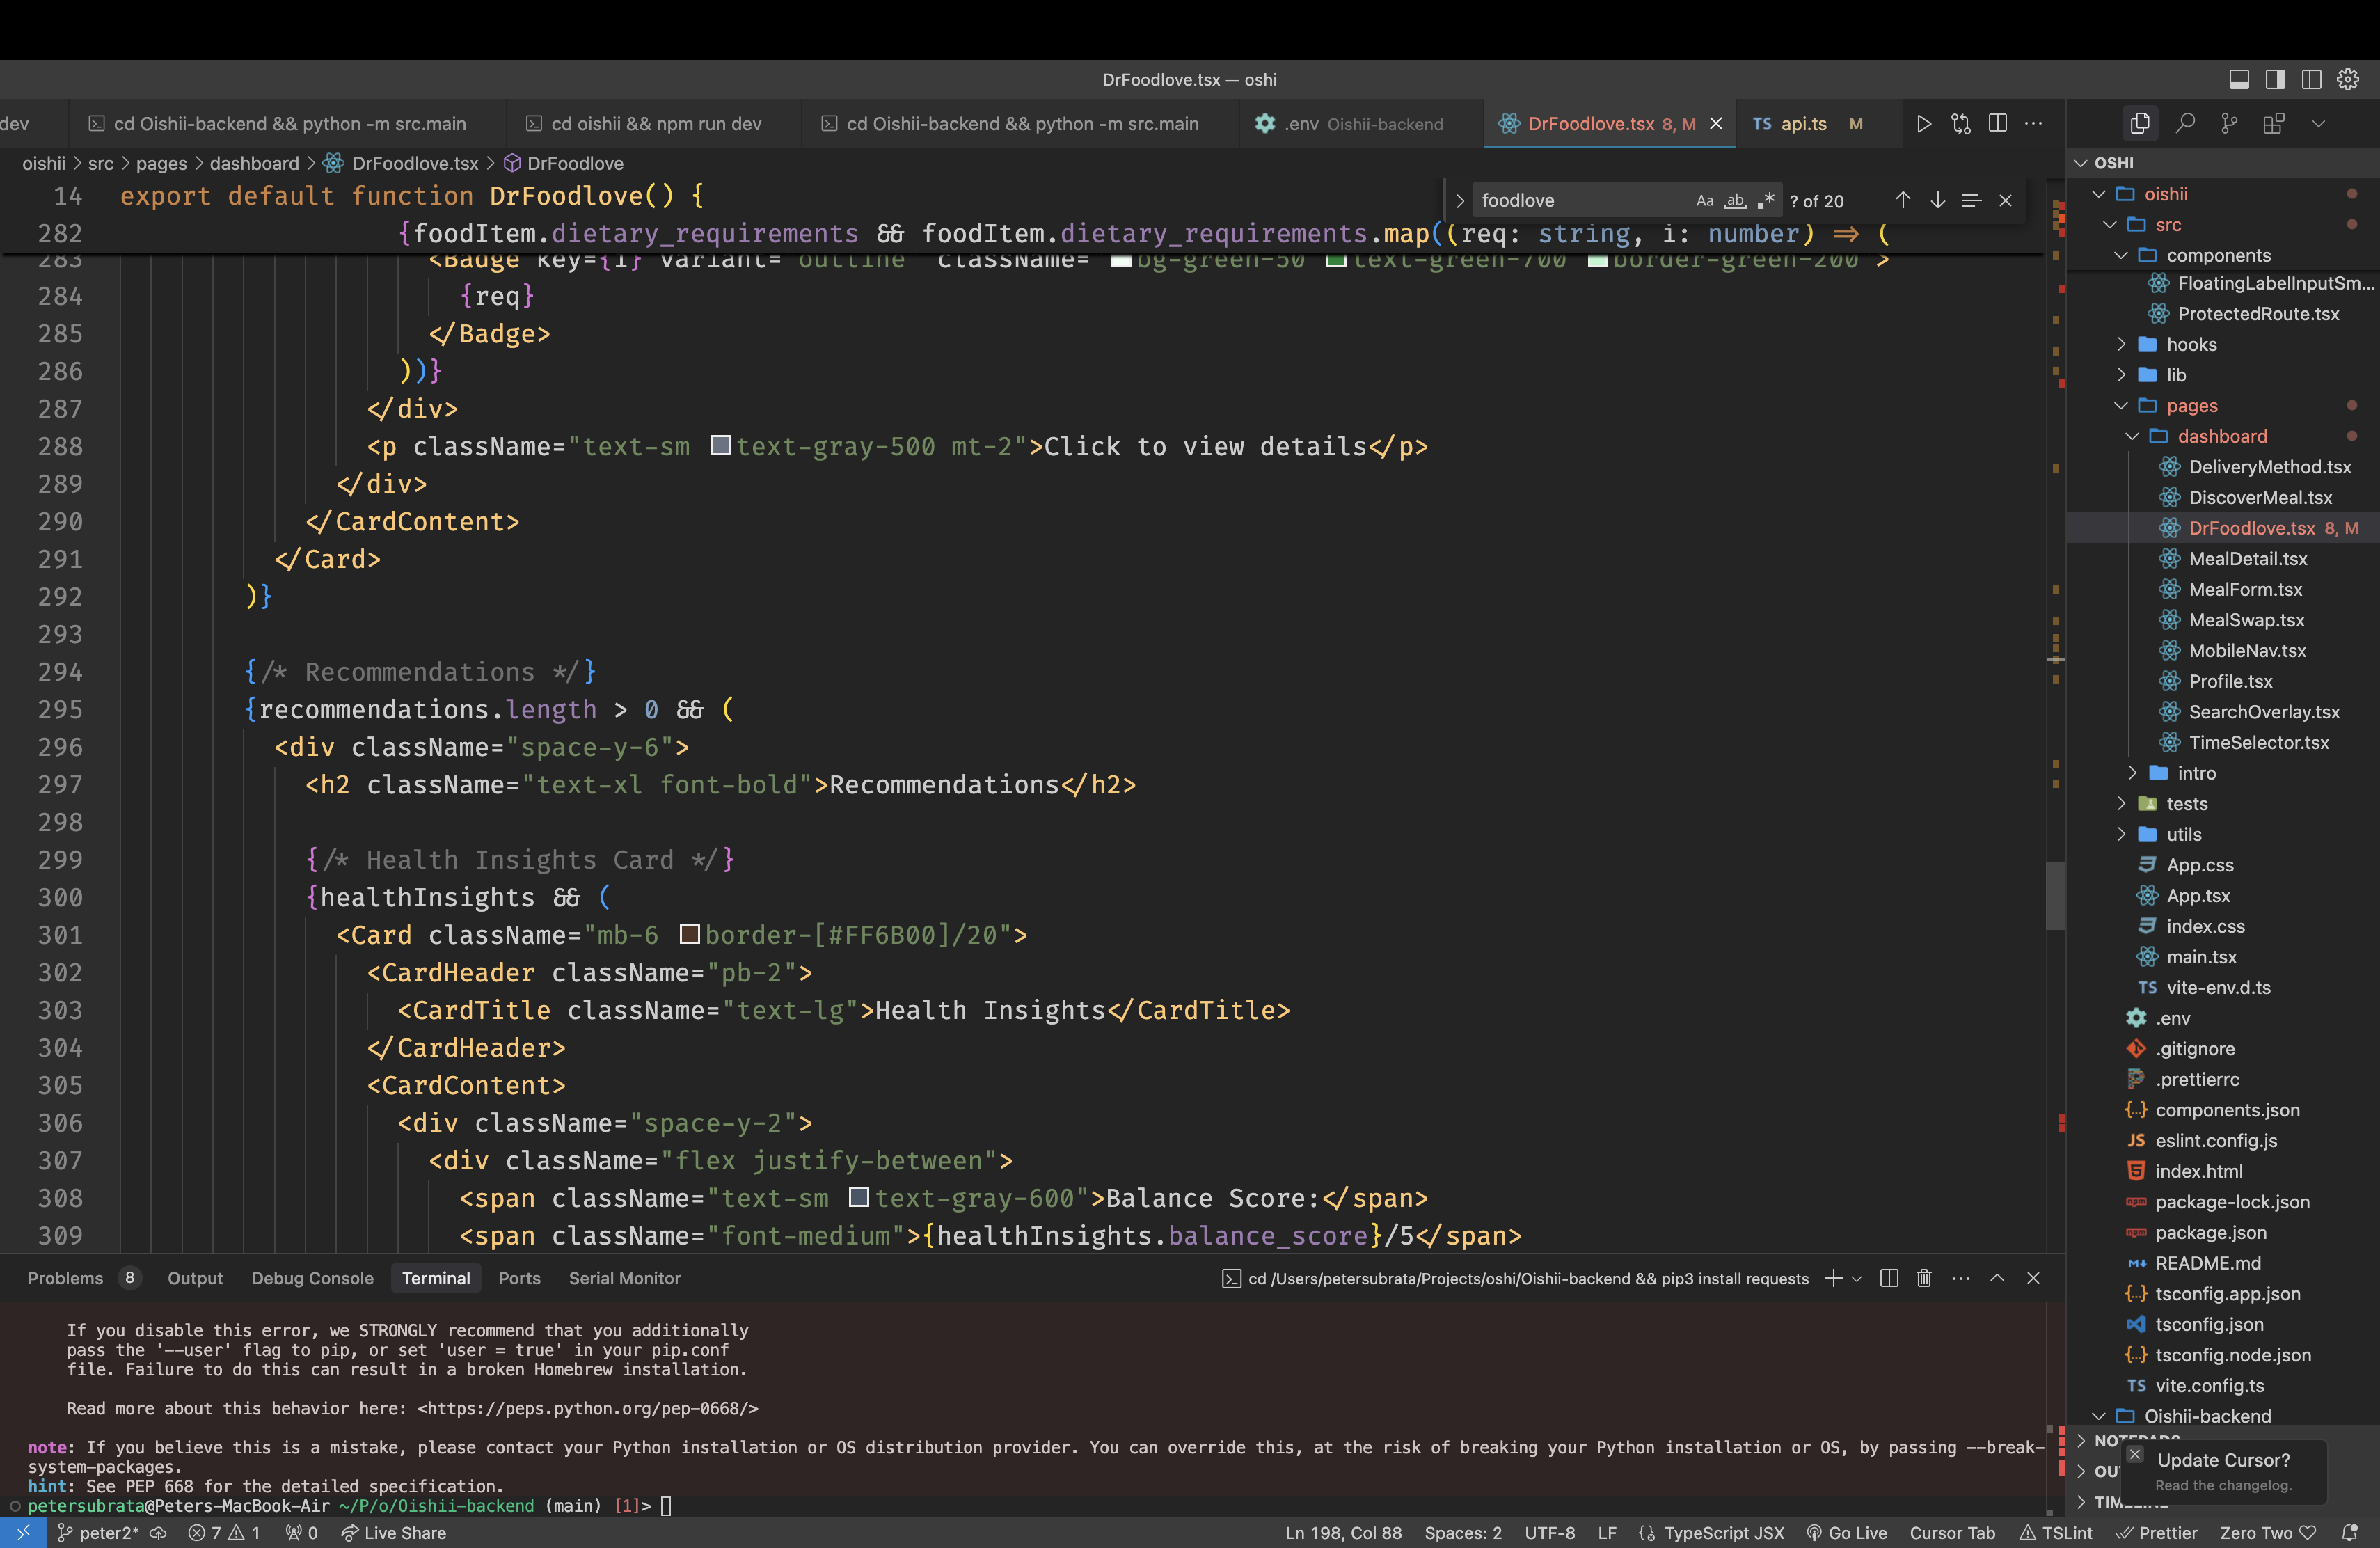Split the editor right
This screenshot has width=2380, height=1548.
click(1998, 123)
